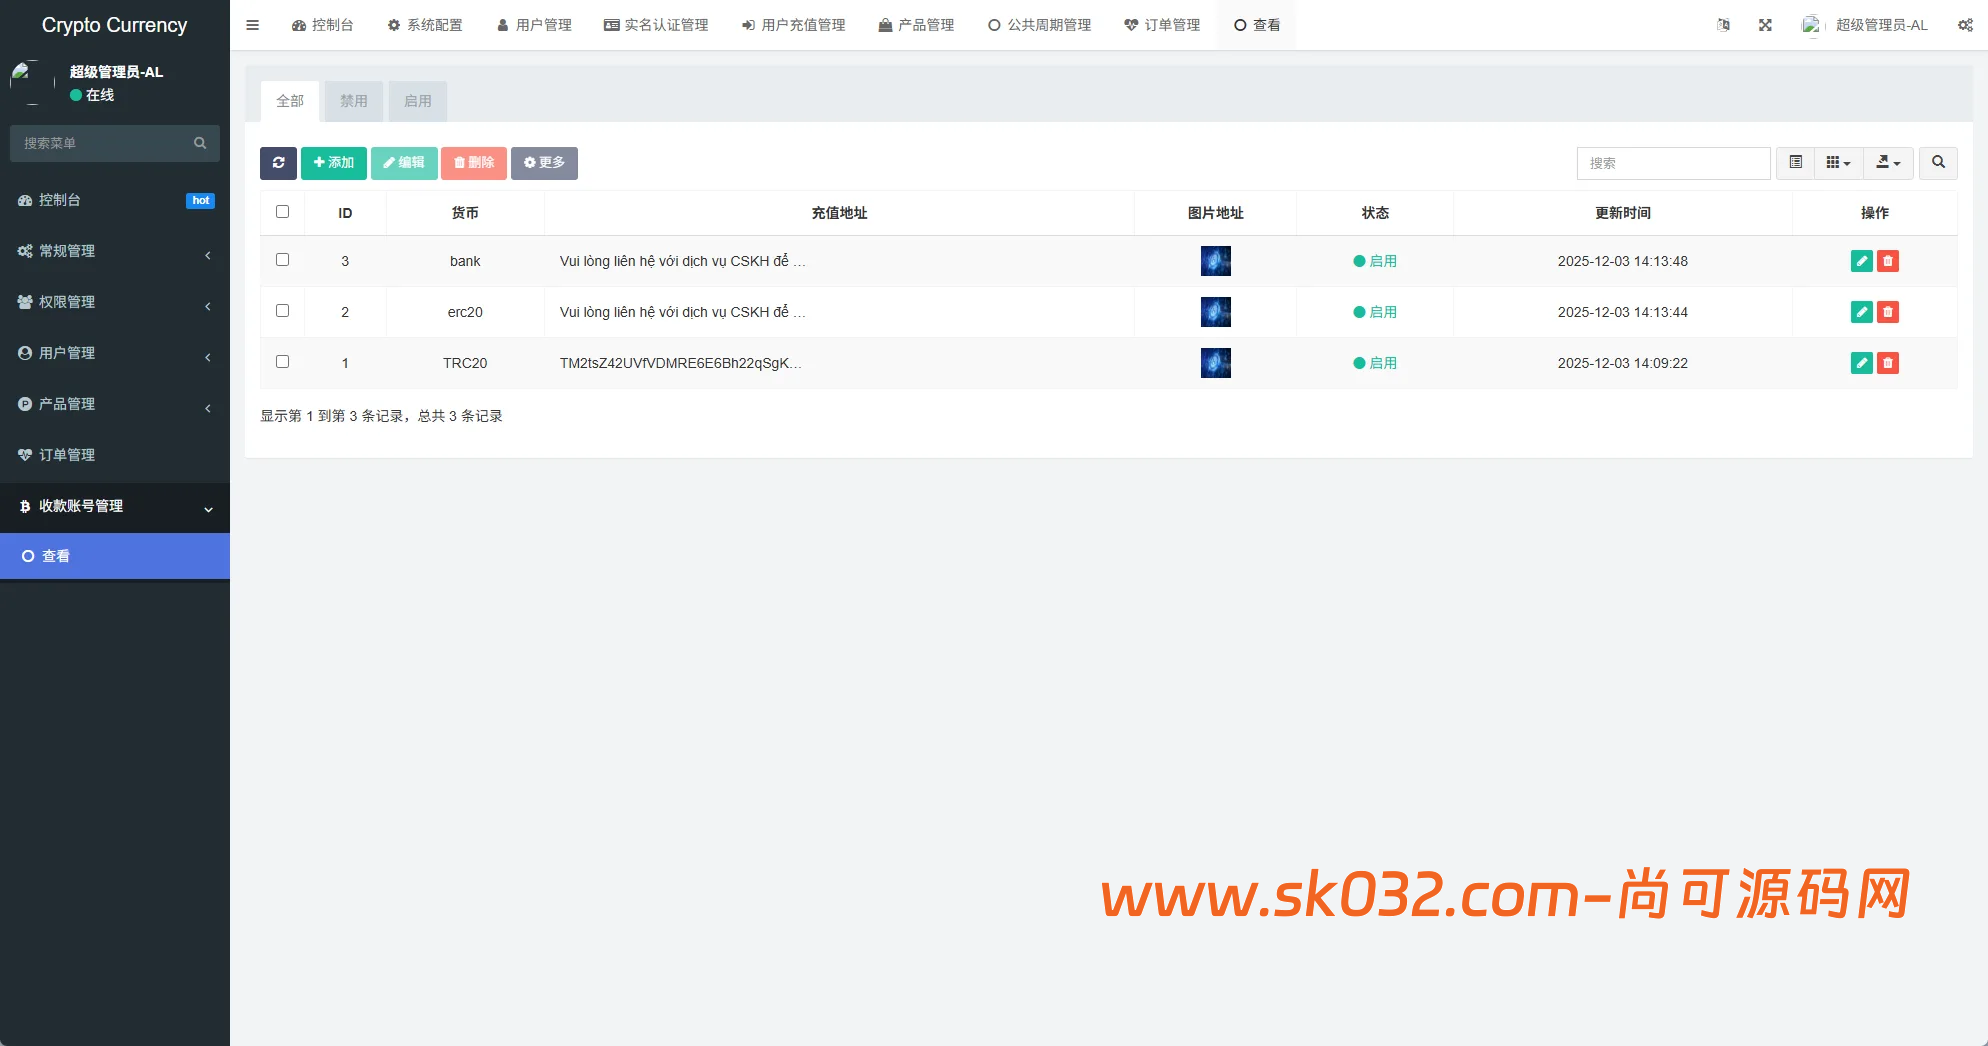Check the select-all checkbox in table header
This screenshot has height=1046, width=1988.
[282, 211]
